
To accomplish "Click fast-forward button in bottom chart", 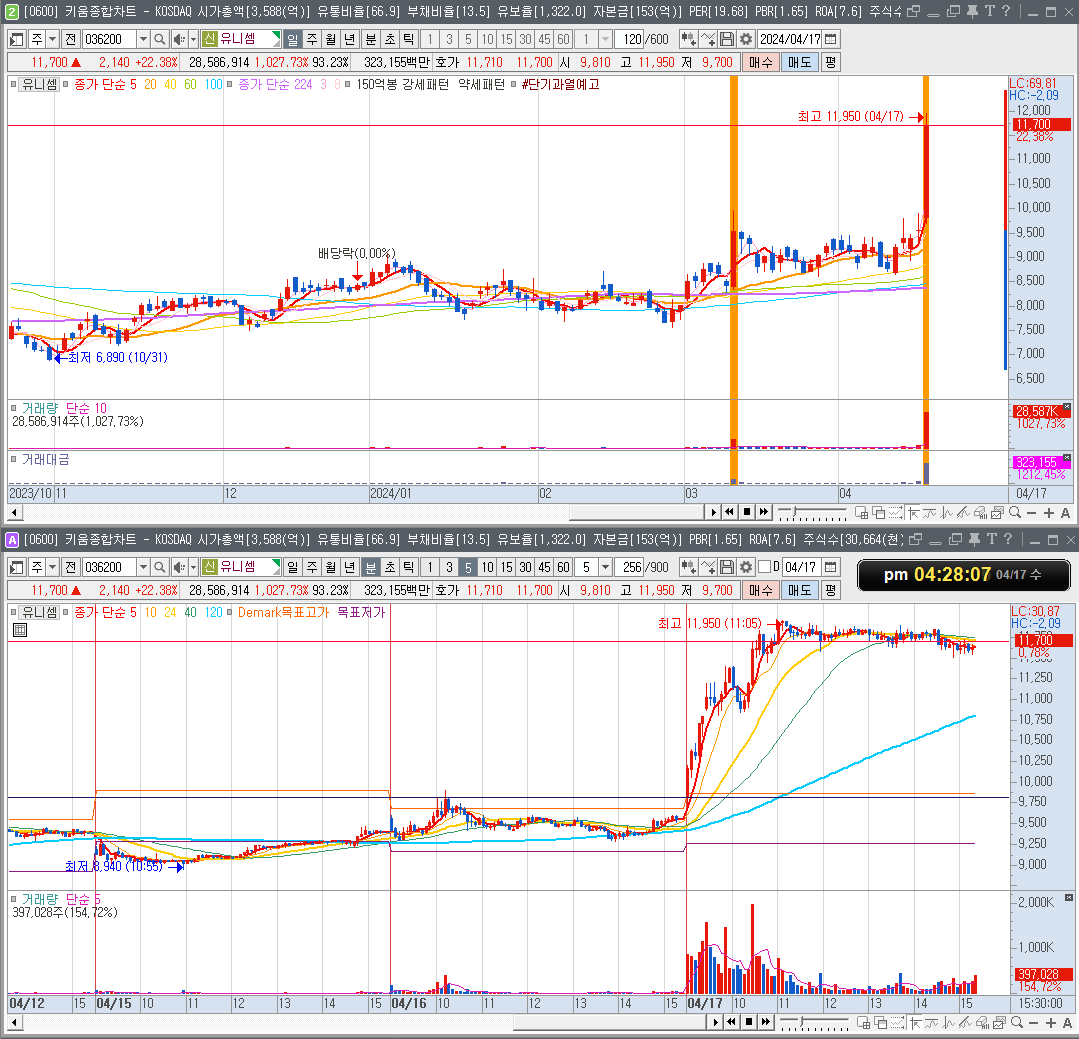I will pos(765,1022).
